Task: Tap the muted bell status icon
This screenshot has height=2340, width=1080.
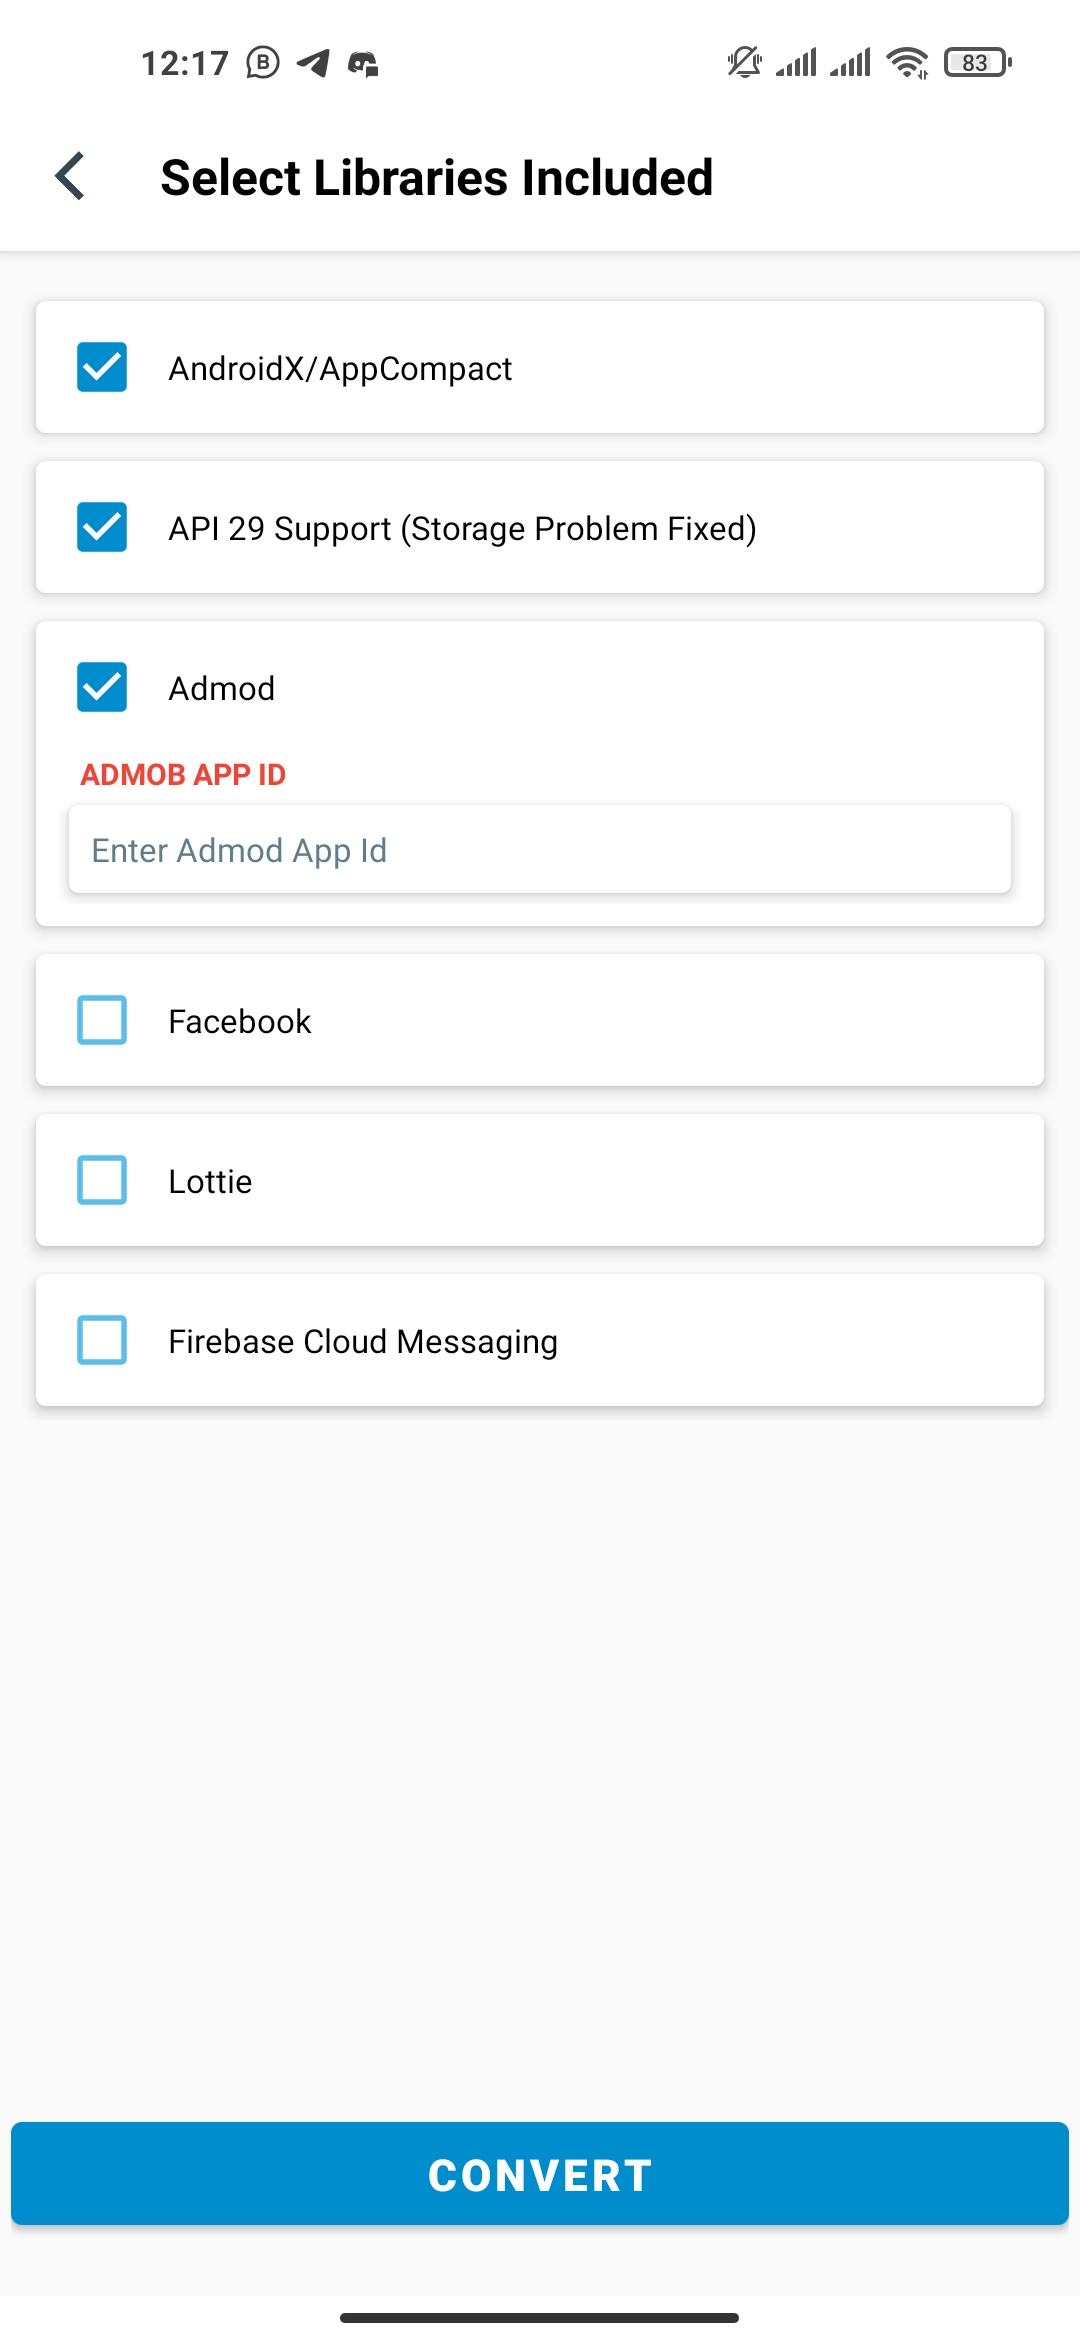Action: tap(744, 63)
